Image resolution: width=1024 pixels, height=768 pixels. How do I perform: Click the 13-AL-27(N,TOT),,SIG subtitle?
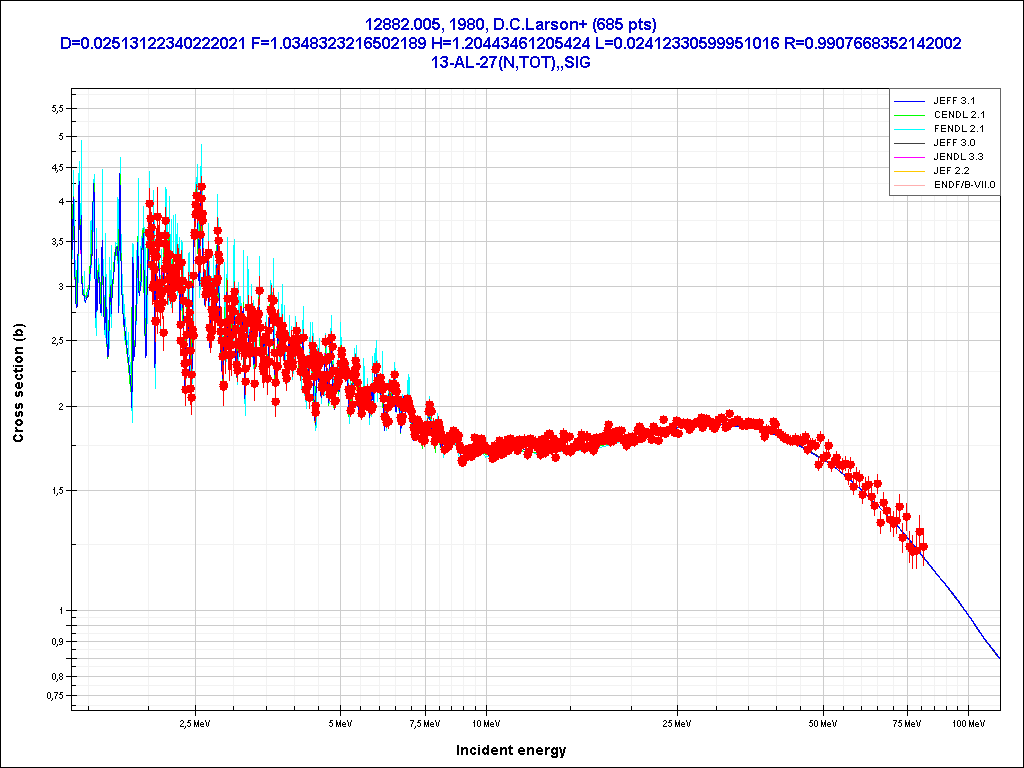(x=512, y=62)
